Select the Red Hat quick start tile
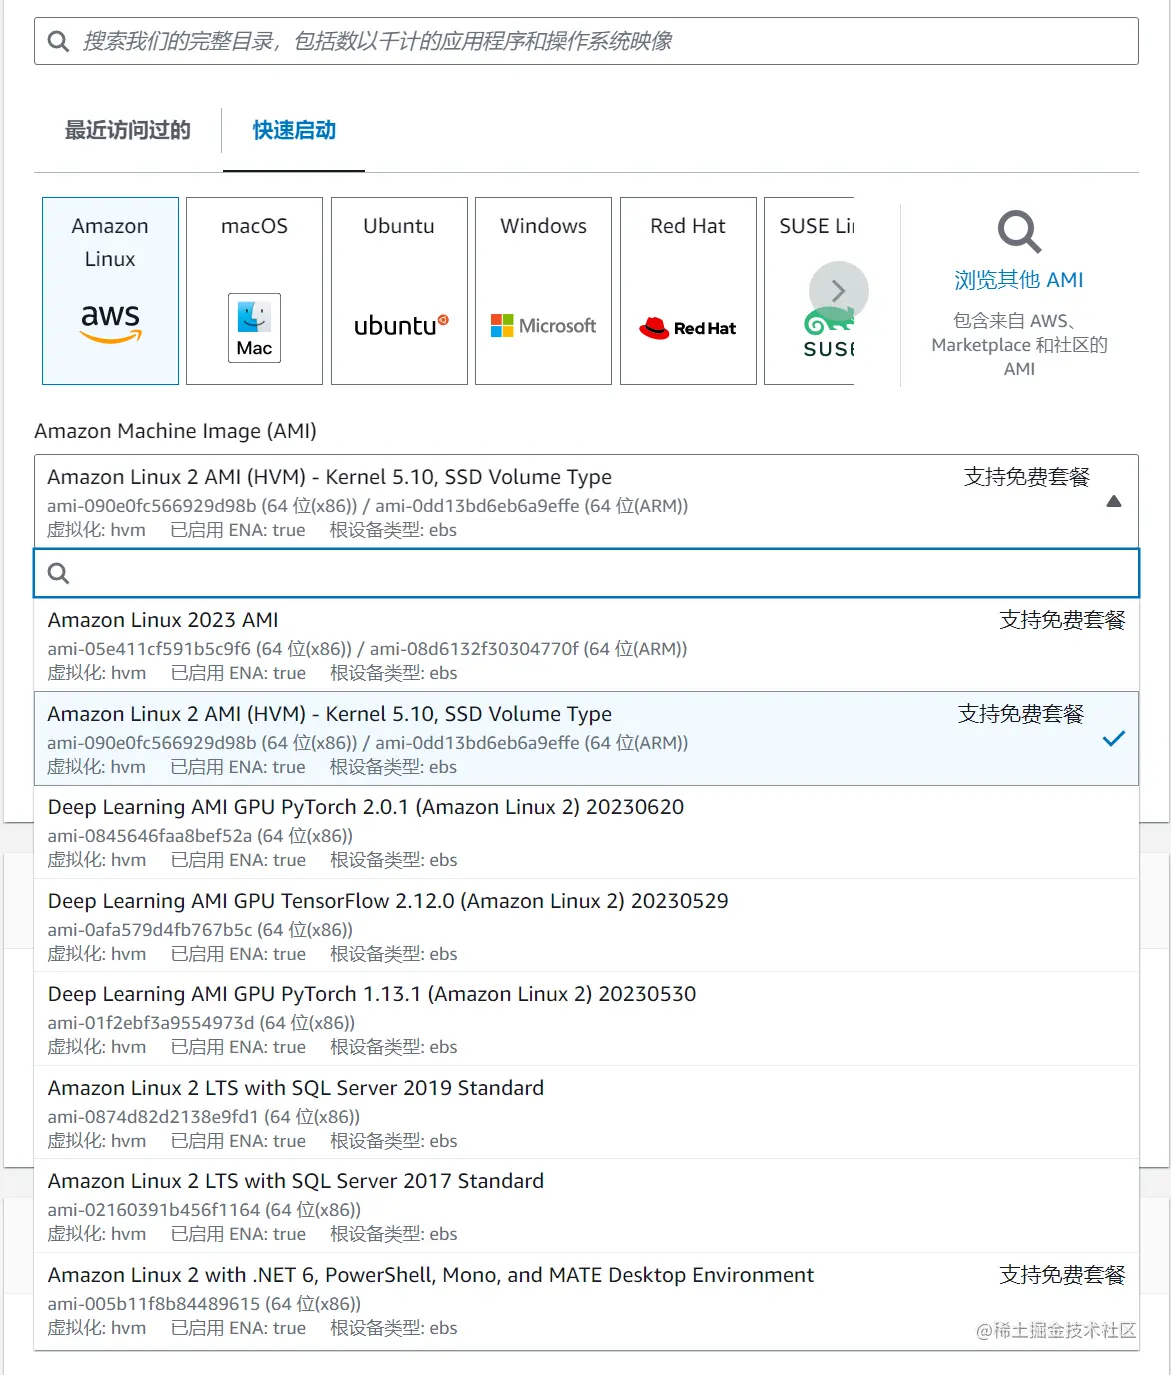The height and width of the screenshot is (1375, 1171). (688, 291)
